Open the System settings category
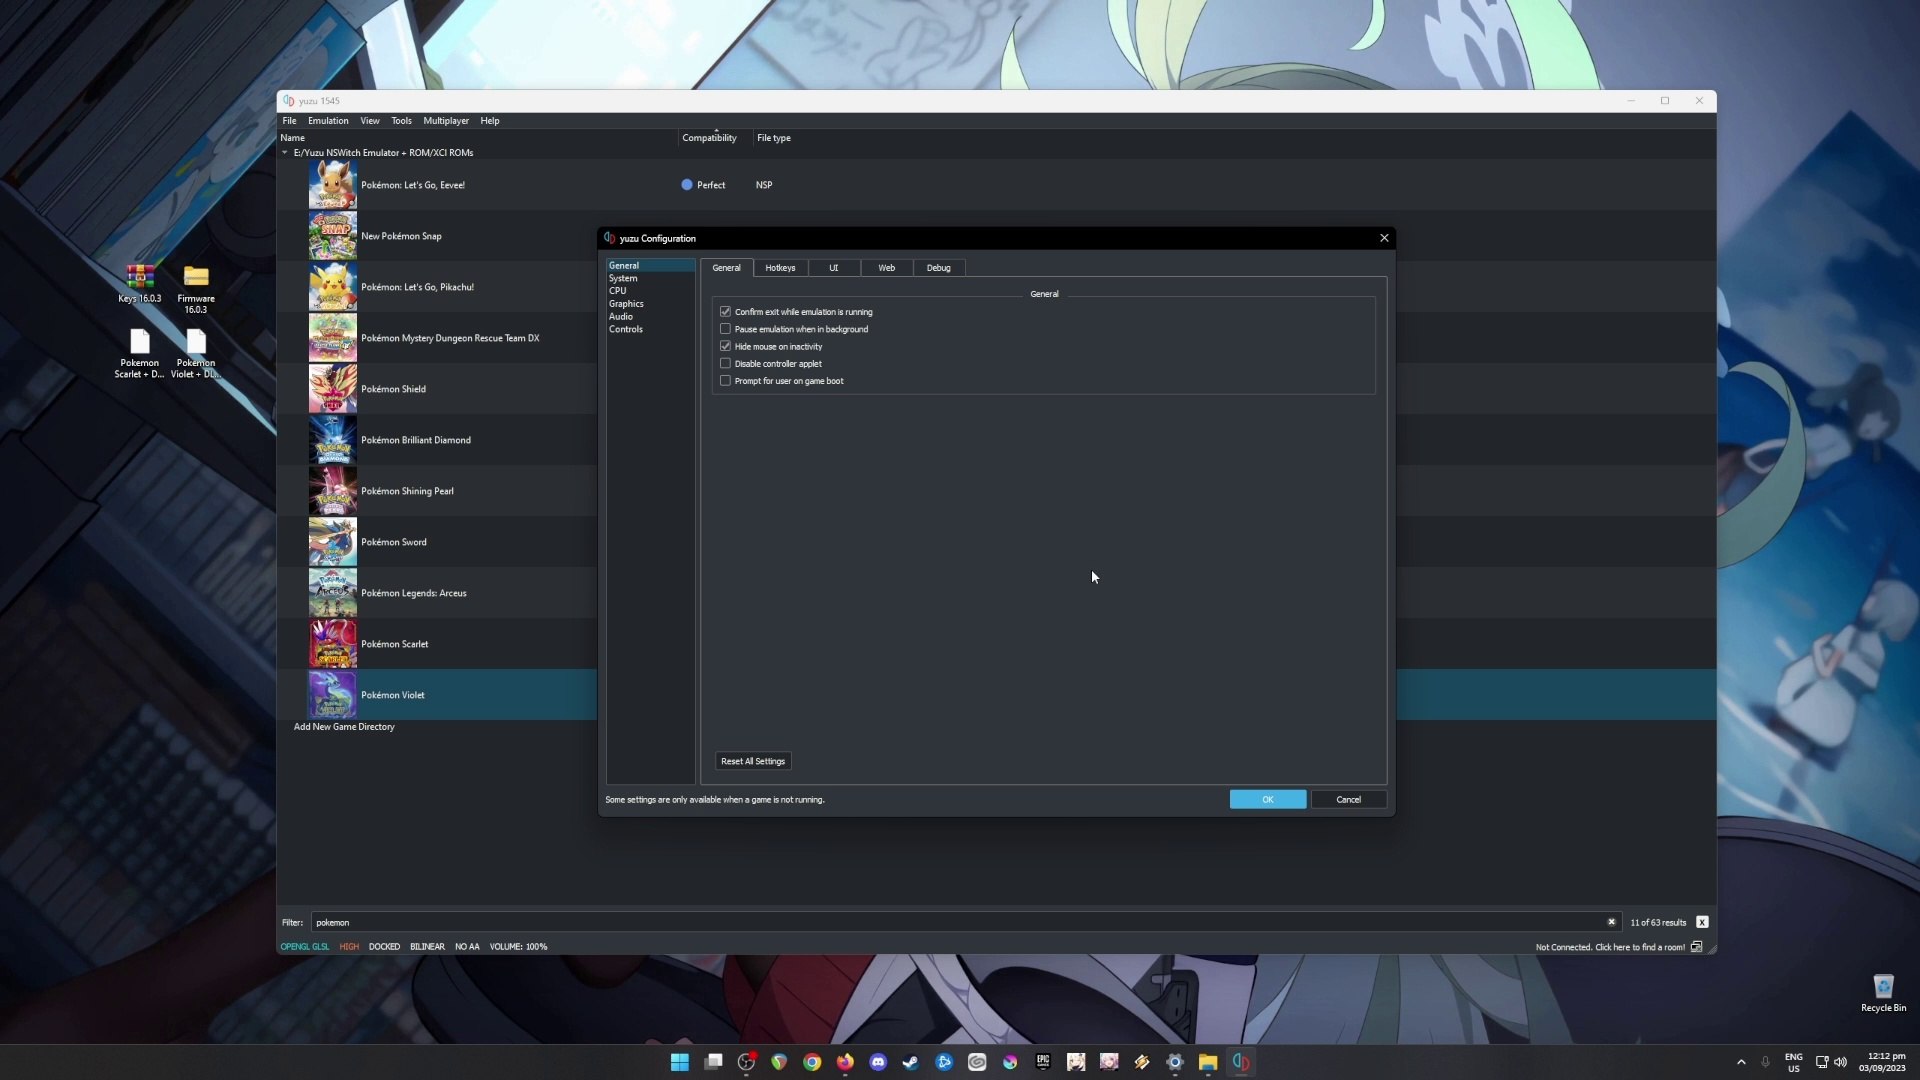The height and width of the screenshot is (1080, 1920). (624, 278)
